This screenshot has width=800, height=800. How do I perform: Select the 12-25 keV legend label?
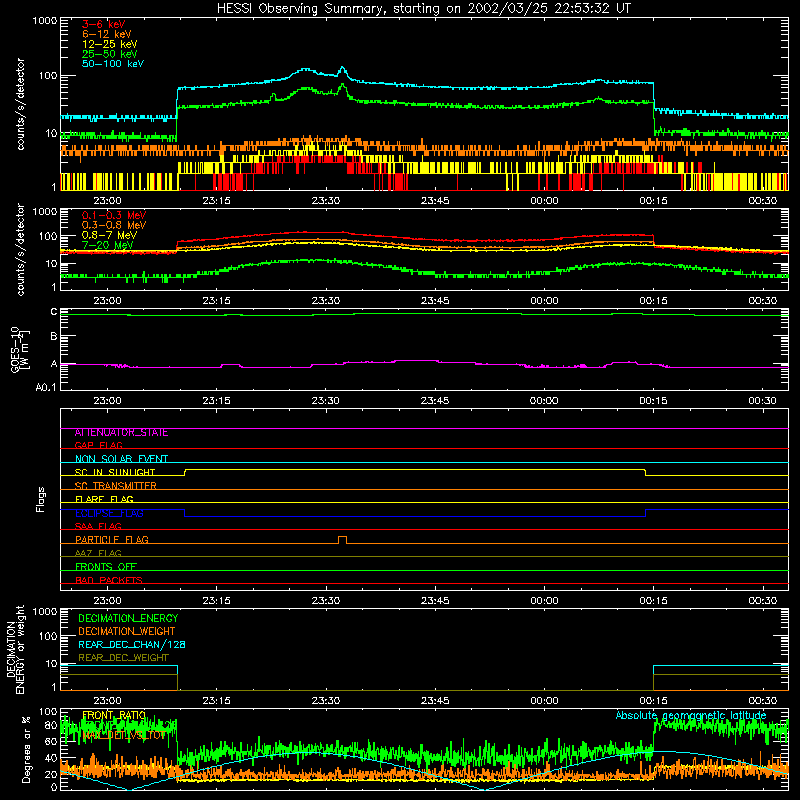(110, 44)
